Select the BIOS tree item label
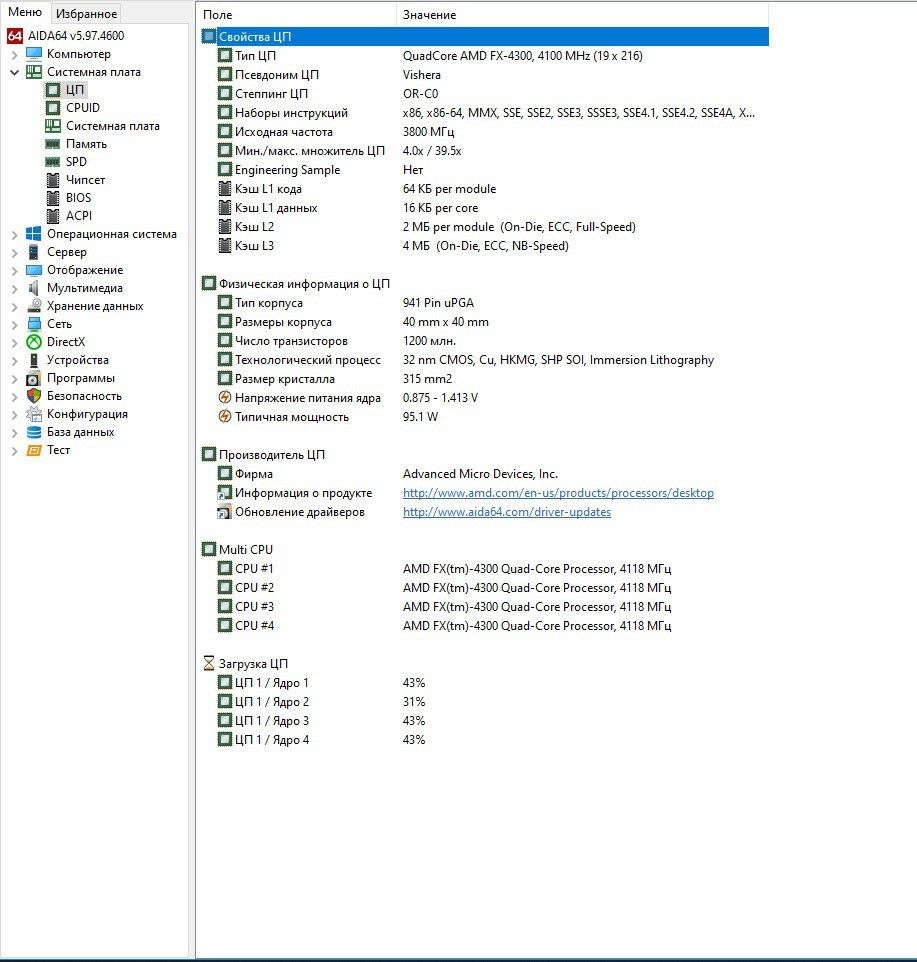 pyautogui.click(x=79, y=198)
